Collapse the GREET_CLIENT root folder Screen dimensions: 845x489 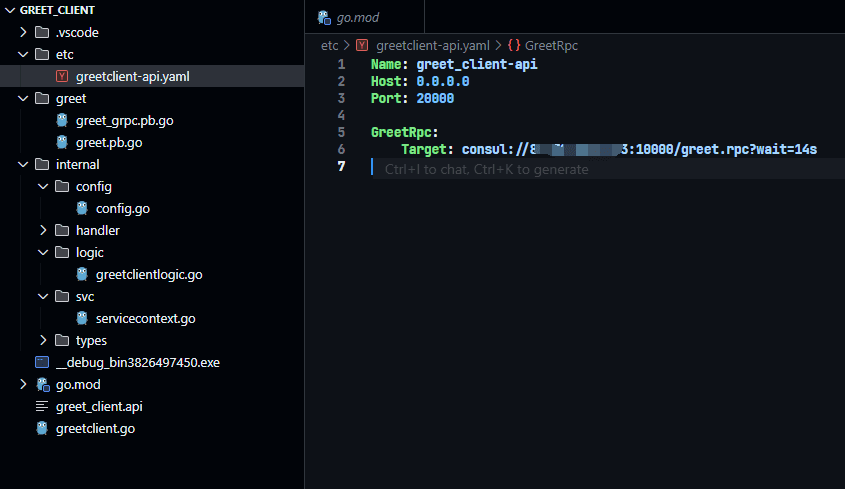9,10
